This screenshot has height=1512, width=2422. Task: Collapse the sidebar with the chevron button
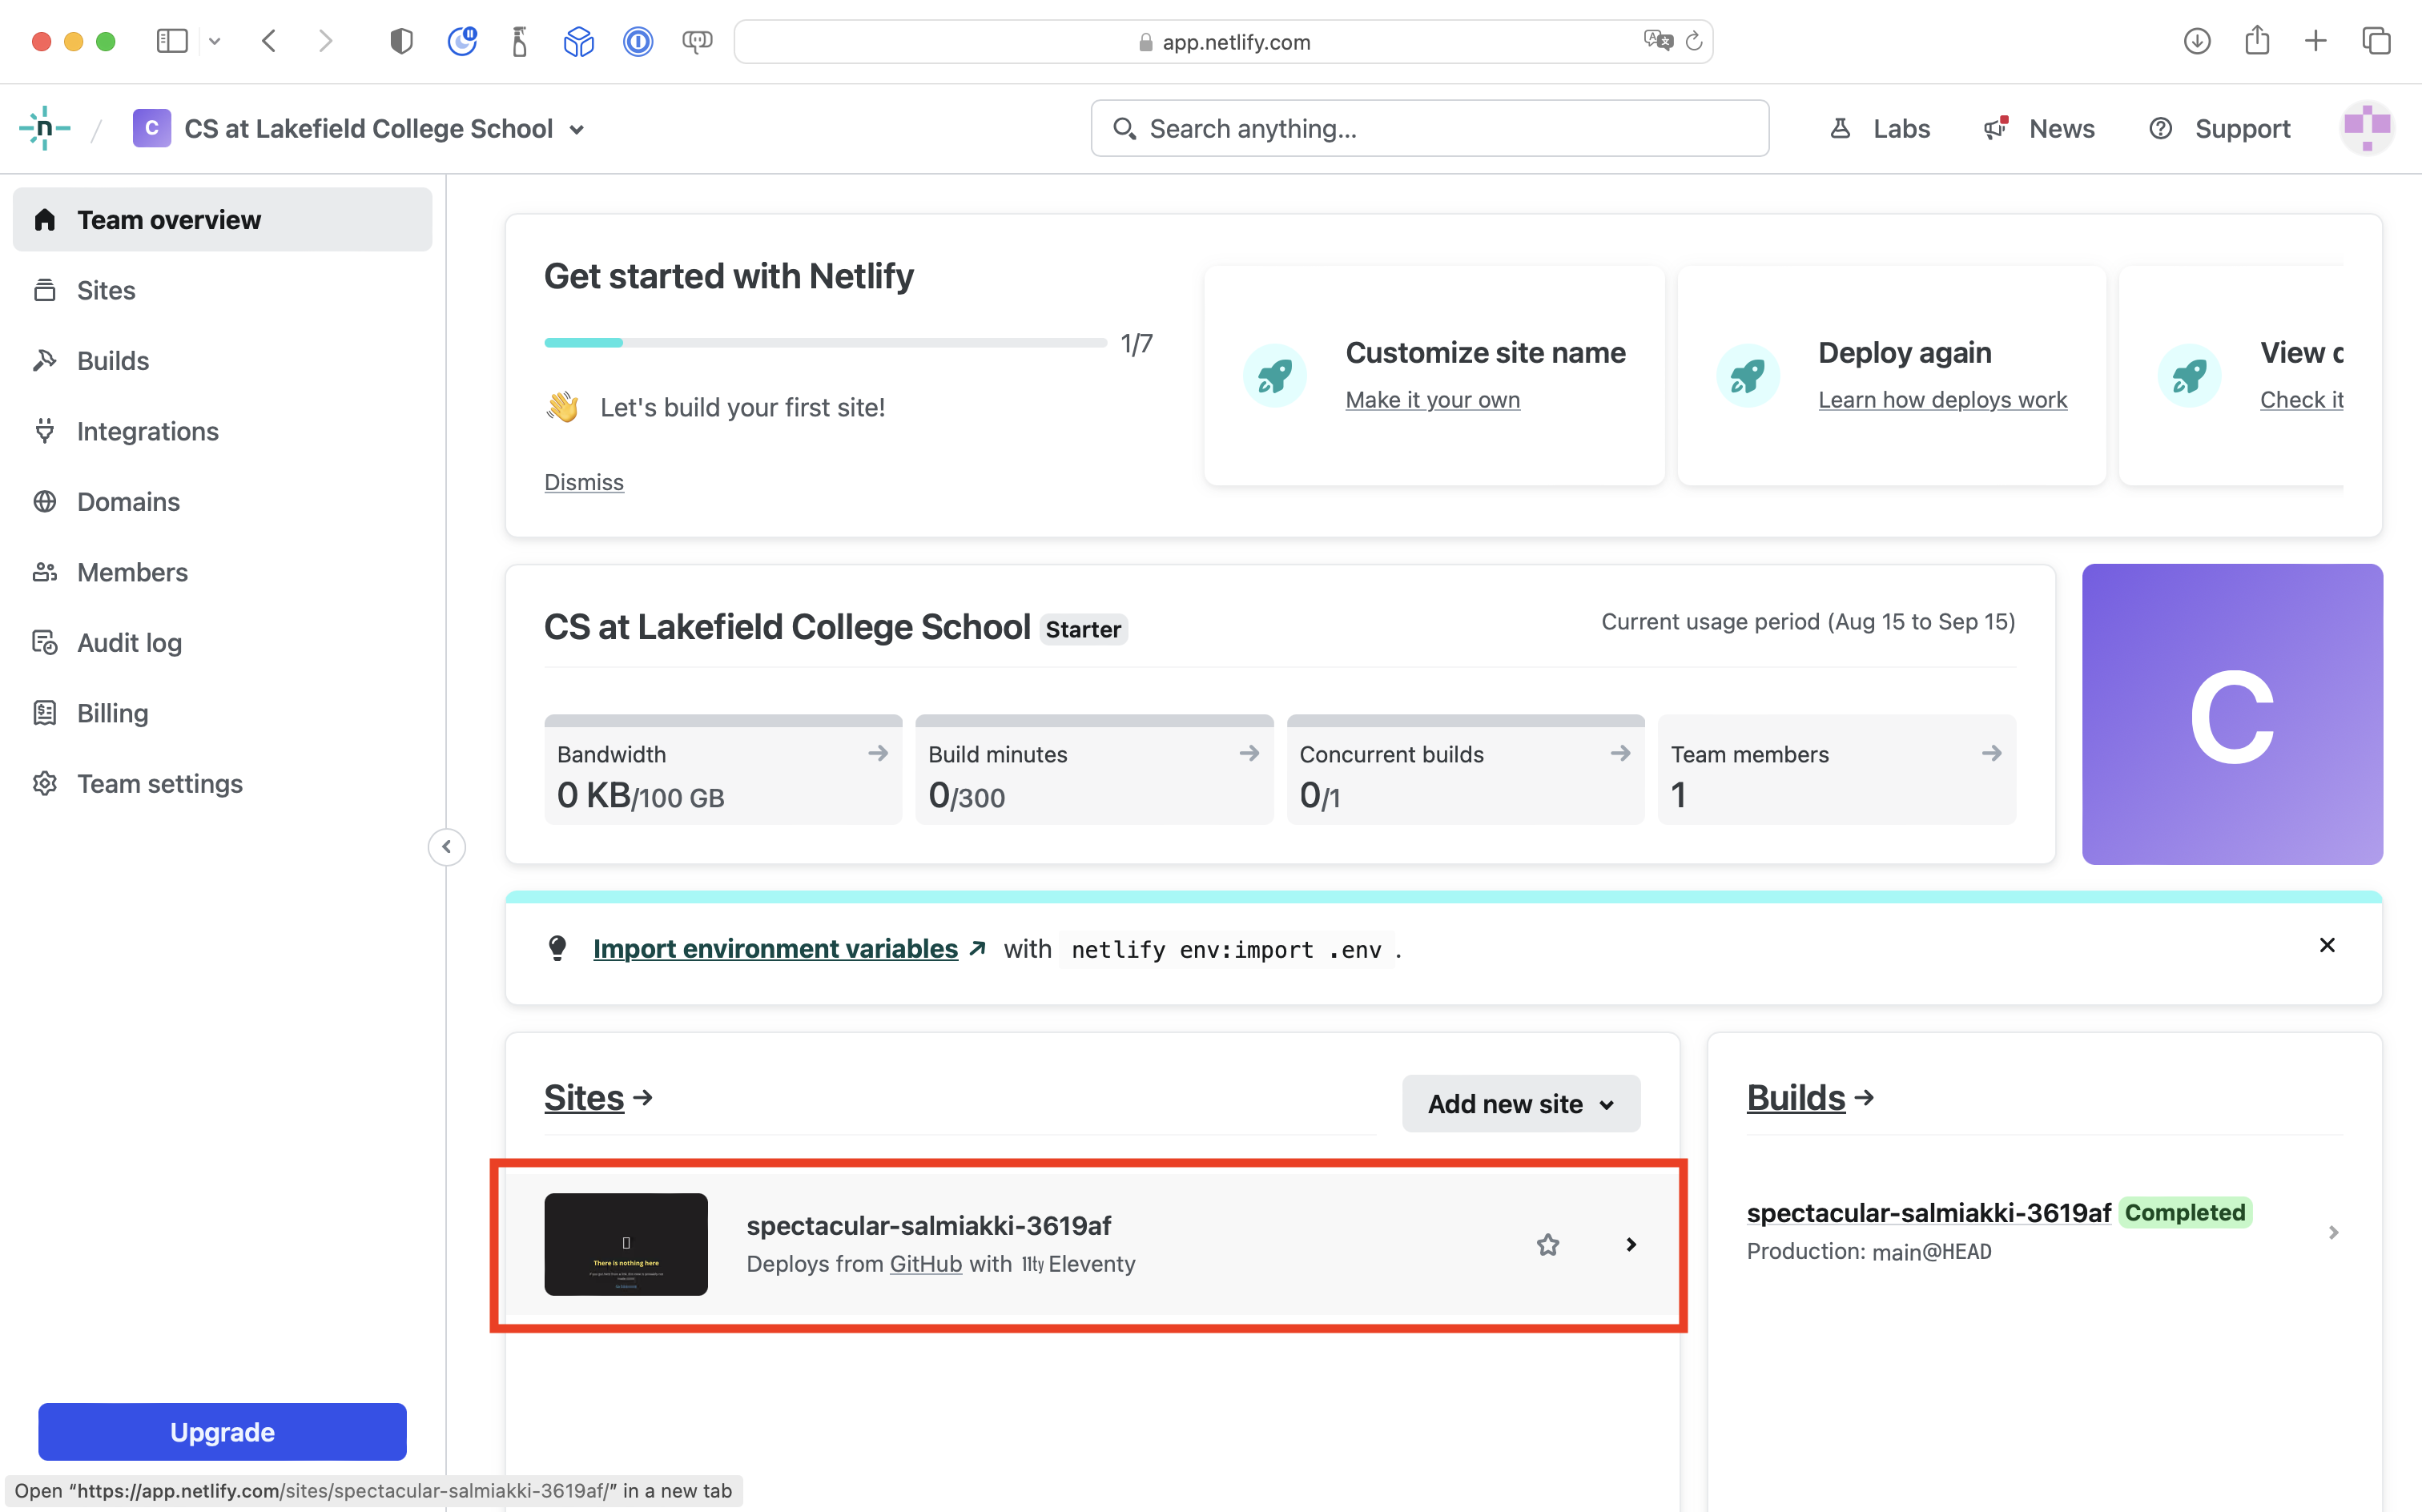tap(446, 847)
